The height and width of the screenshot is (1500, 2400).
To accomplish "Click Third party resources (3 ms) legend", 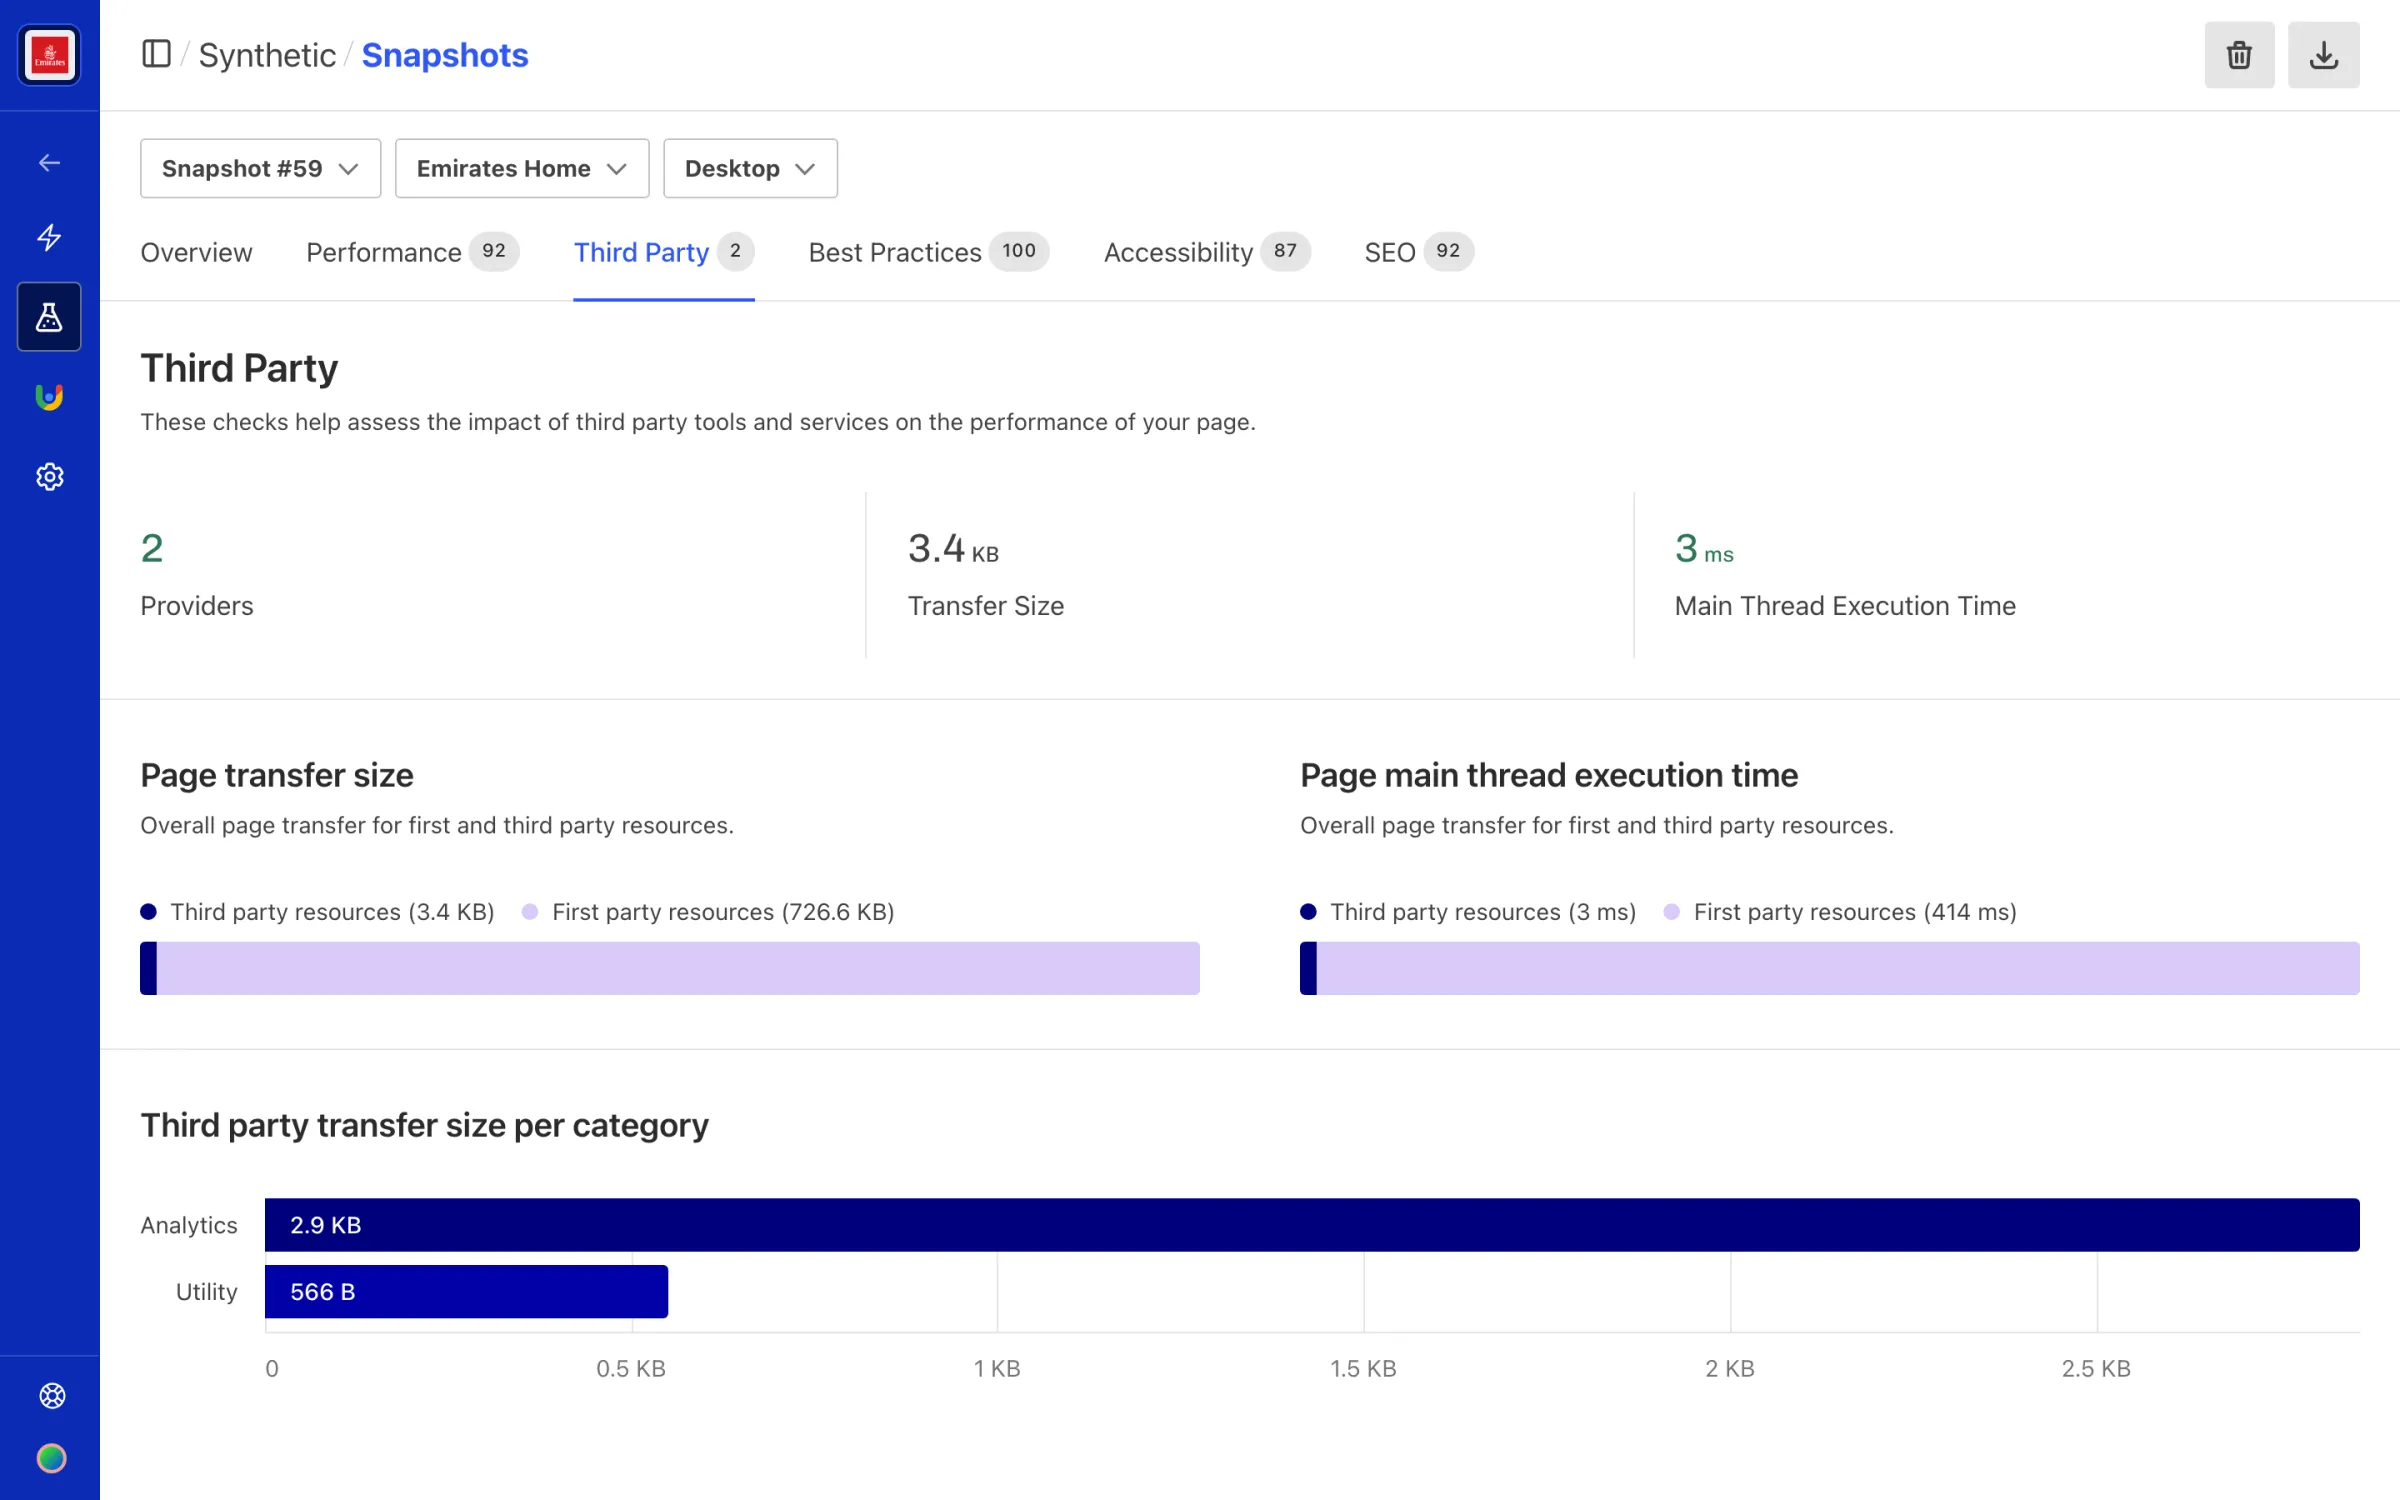I will tap(1468, 912).
